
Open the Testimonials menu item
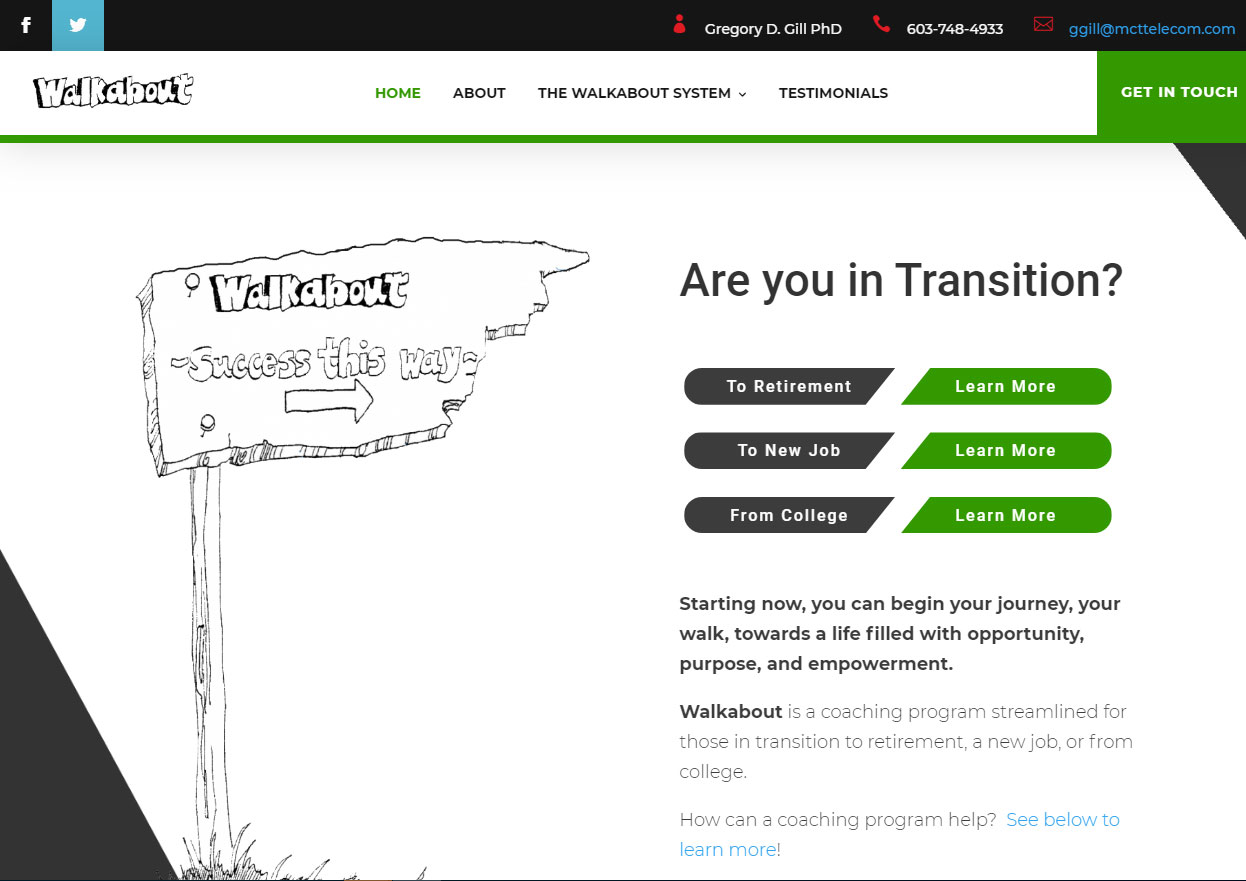(x=833, y=93)
